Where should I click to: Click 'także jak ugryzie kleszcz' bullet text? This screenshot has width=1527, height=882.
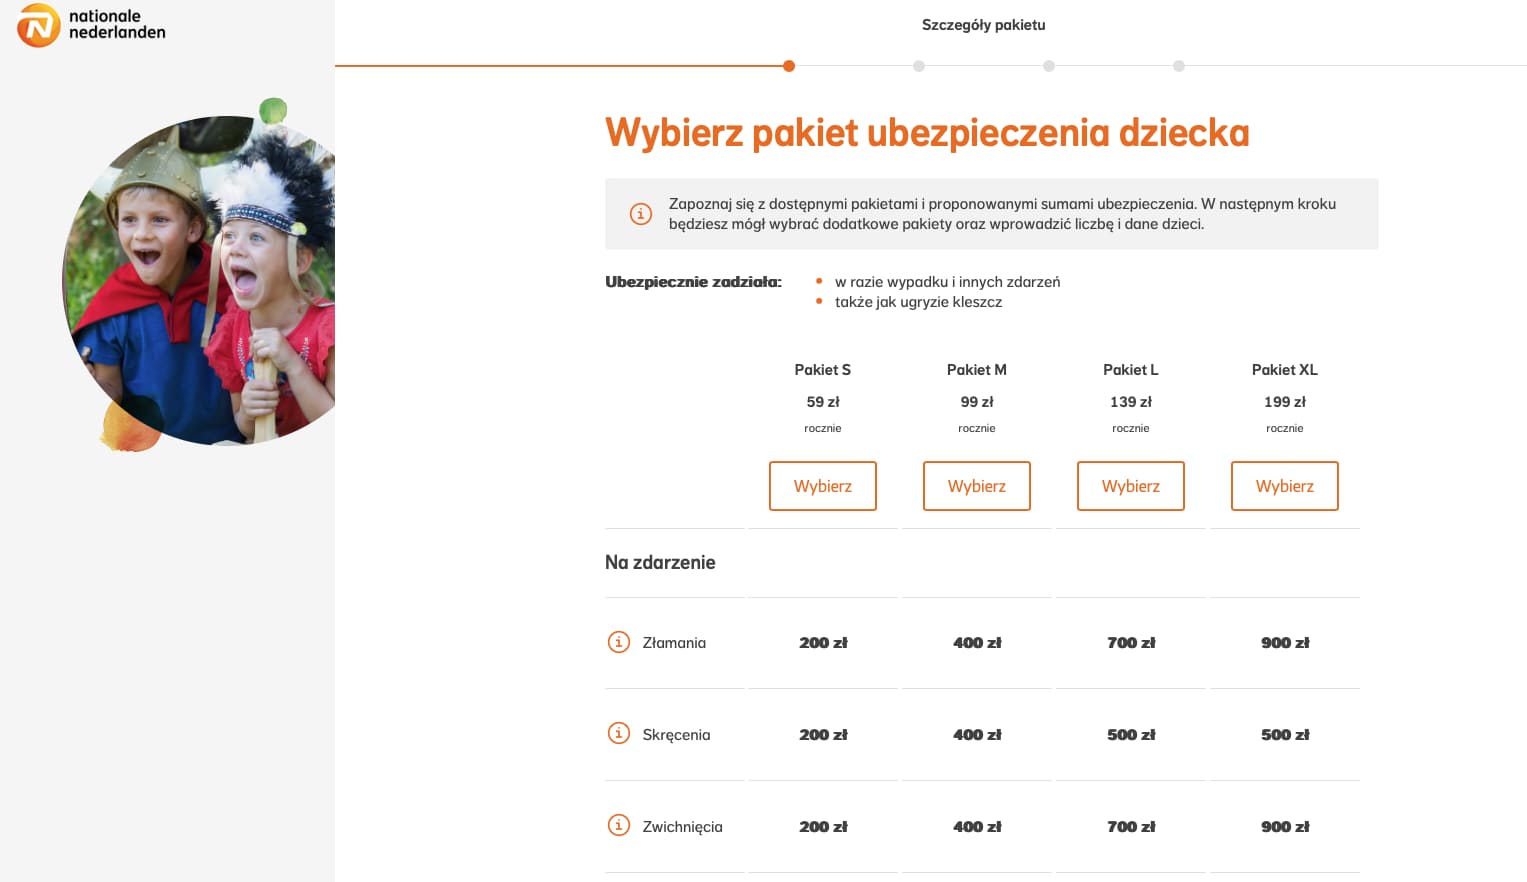coord(918,302)
